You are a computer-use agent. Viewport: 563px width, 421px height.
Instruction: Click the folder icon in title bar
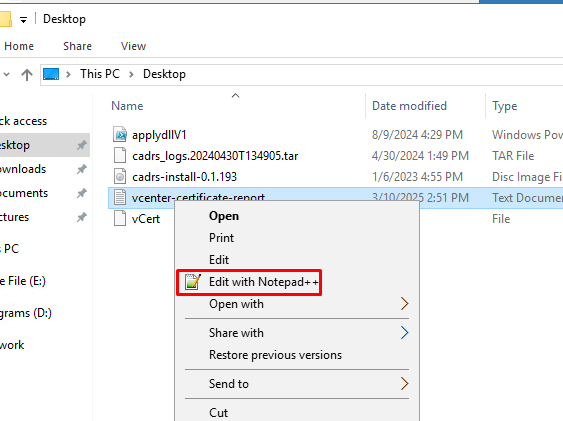[6, 19]
